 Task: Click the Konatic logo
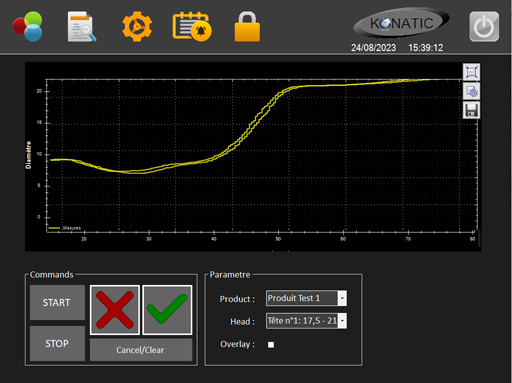tap(401, 23)
